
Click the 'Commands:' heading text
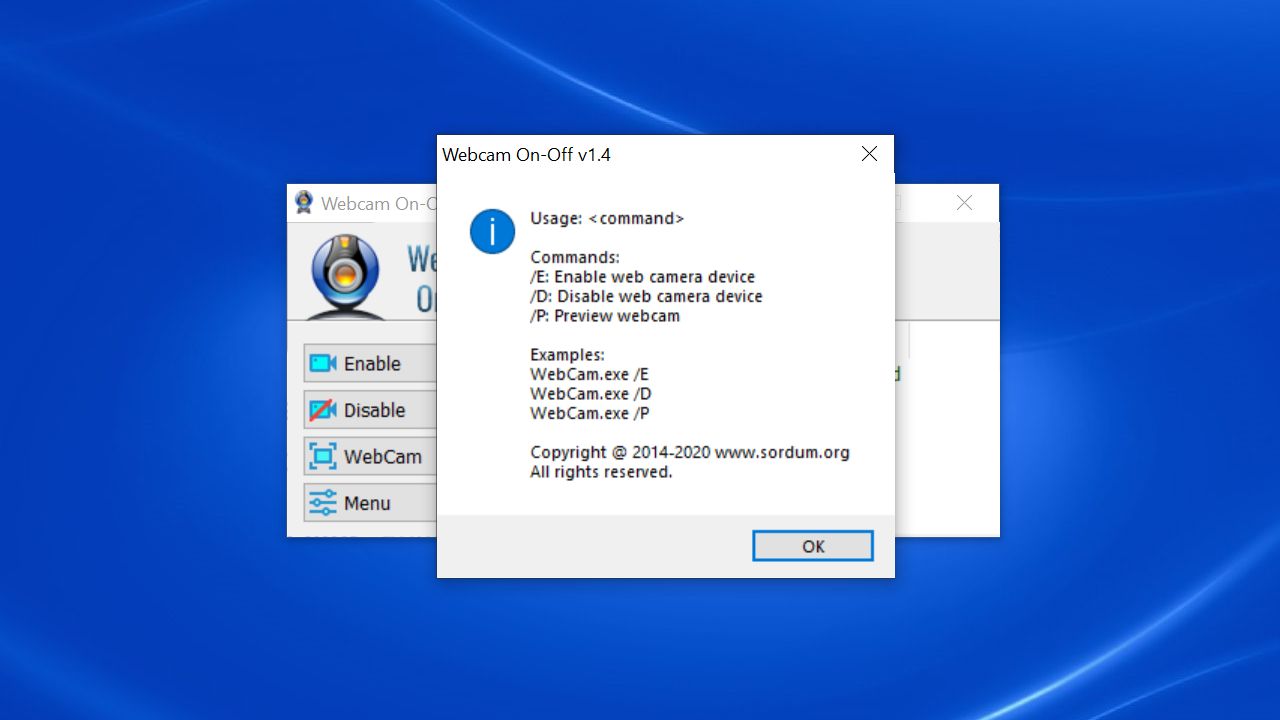[575, 258]
